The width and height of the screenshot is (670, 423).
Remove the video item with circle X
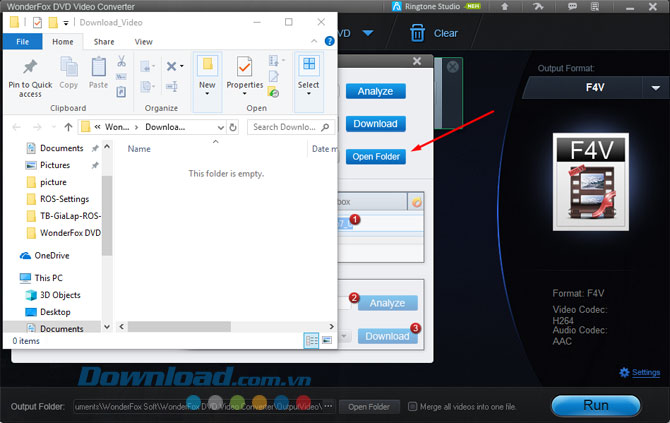pyautogui.click(x=453, y=66)
